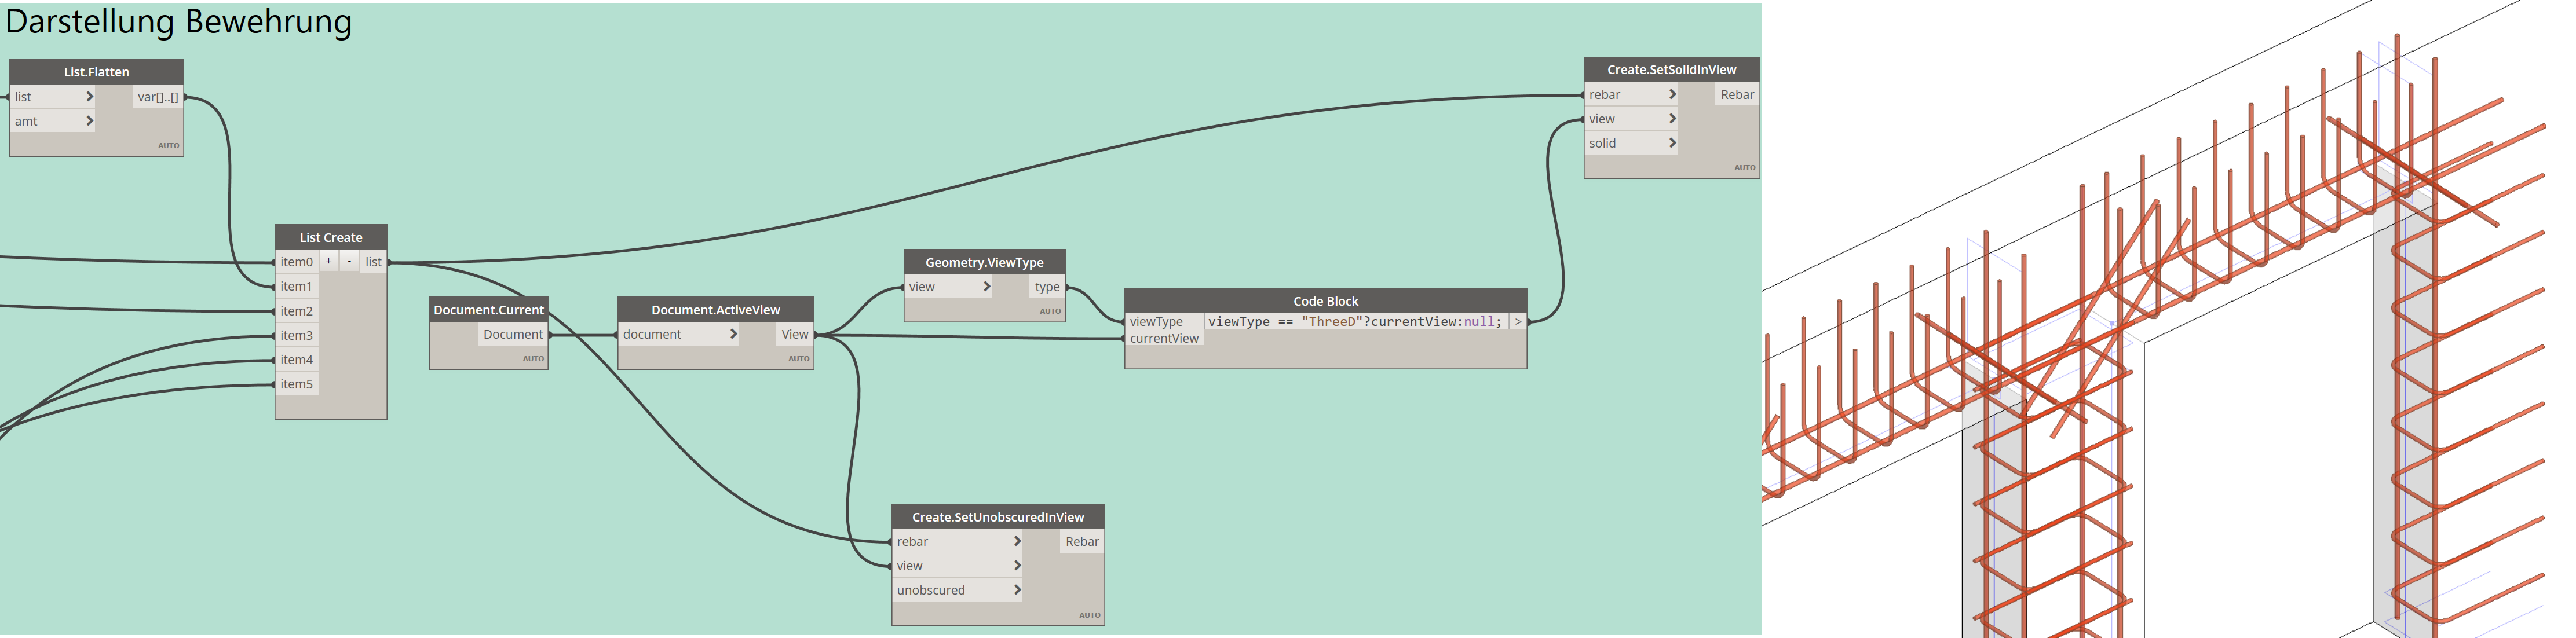Click the minus button on List Create
This screenshot has width=2576, height=638.
[x=349, y=261]
